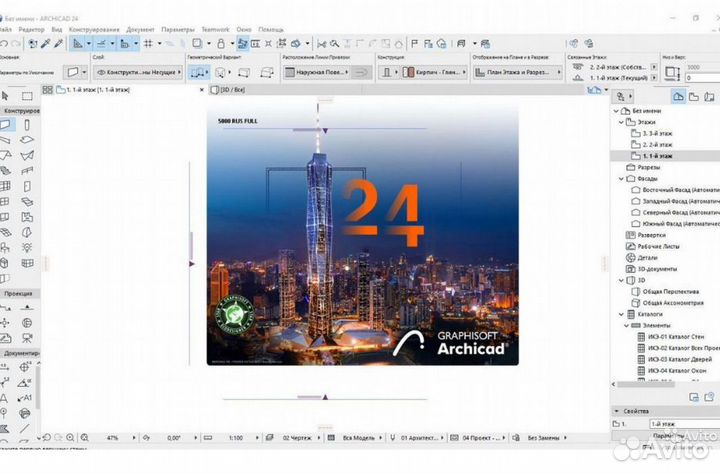Open the Без Замены overrides button
720x474 pixels.
[x=544, y=438]
